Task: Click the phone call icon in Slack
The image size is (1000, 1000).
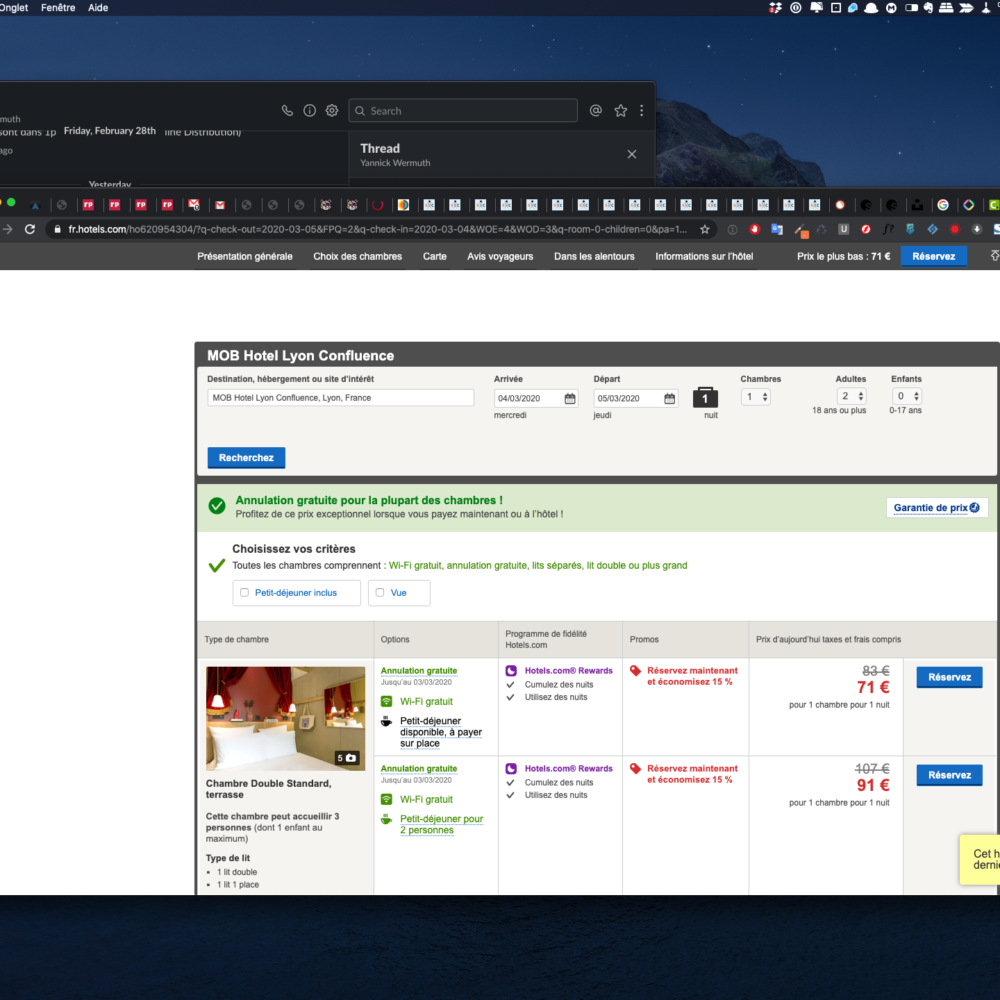Action: (x=288, y=111)
